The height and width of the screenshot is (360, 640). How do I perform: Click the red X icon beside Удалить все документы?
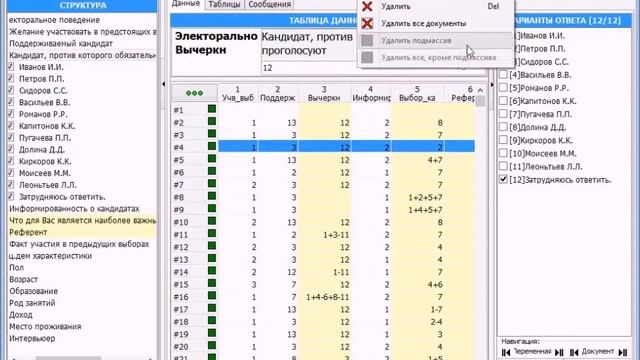click(x=367, y=23)
